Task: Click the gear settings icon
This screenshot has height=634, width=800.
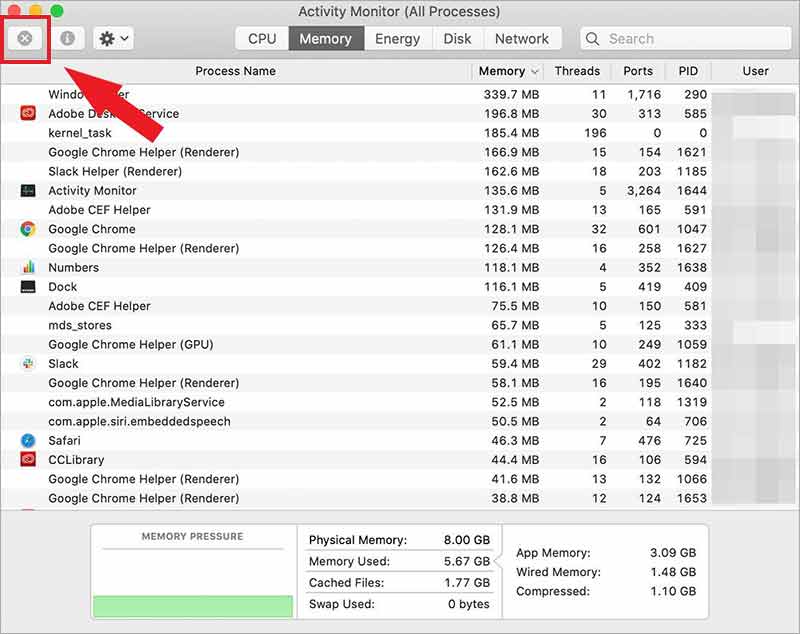Action: [x=105, y=38]
